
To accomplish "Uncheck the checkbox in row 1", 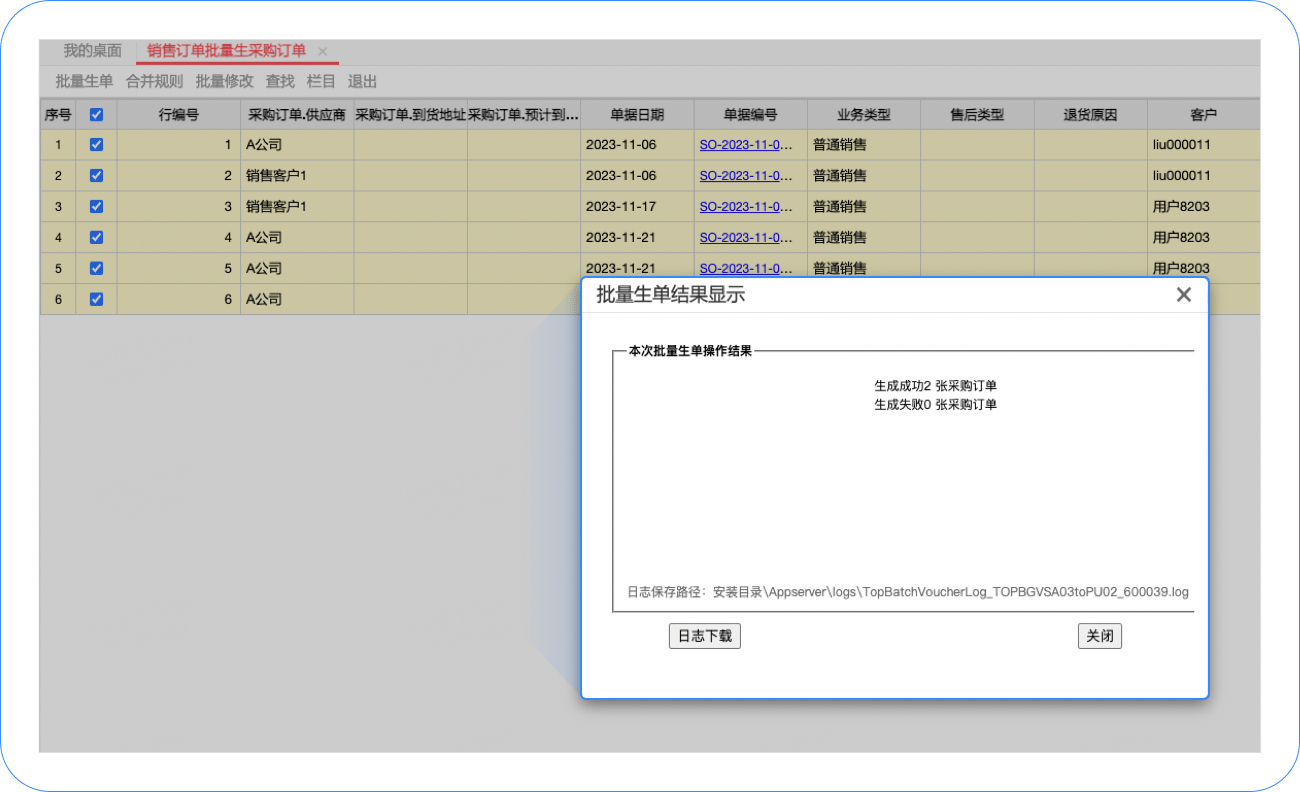I will pos(96,145).
